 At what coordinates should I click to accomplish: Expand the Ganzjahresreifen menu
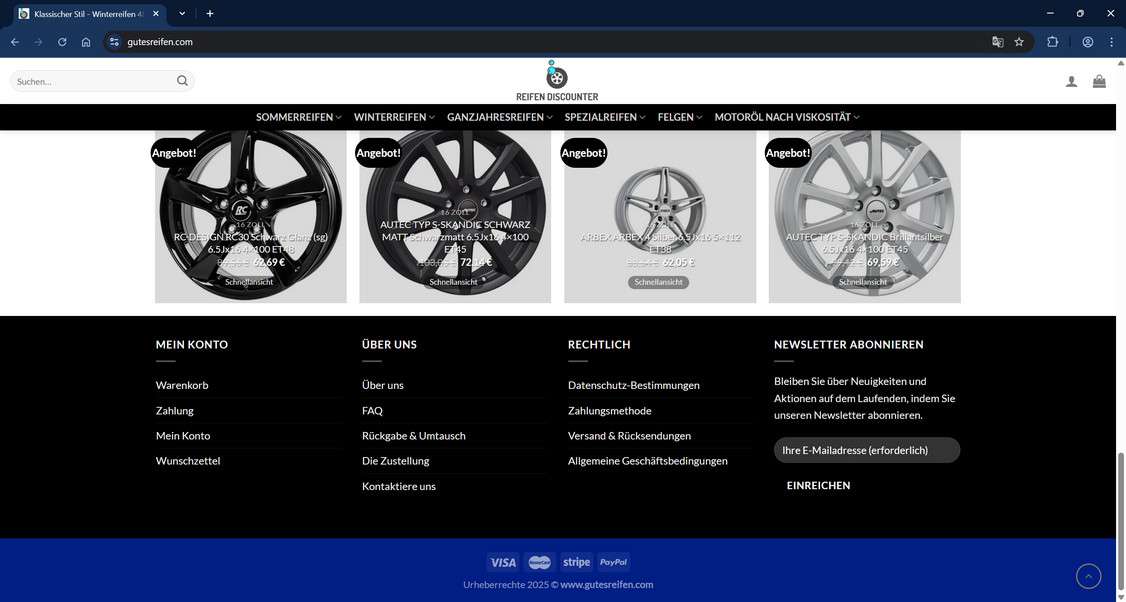(500, 117)
